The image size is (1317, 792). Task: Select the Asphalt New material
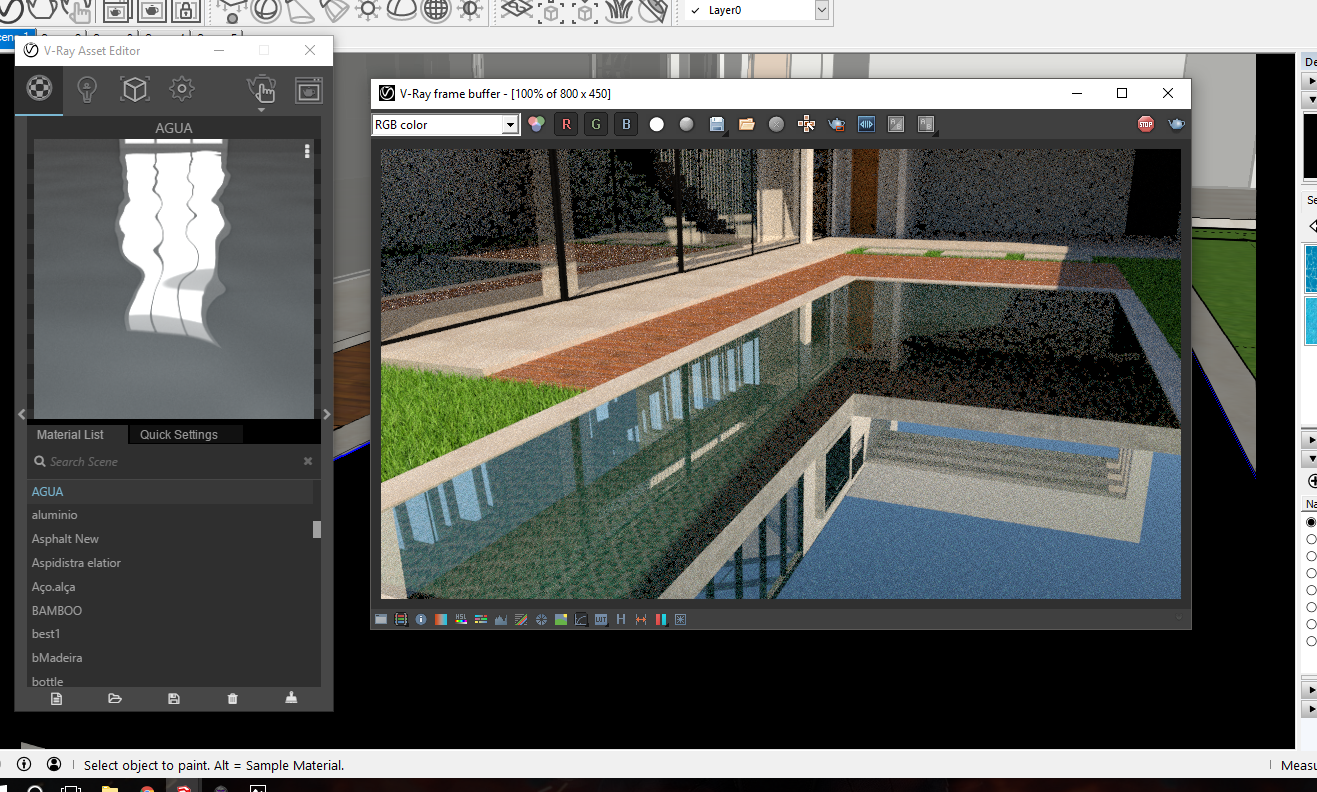[x=65, y=539]
